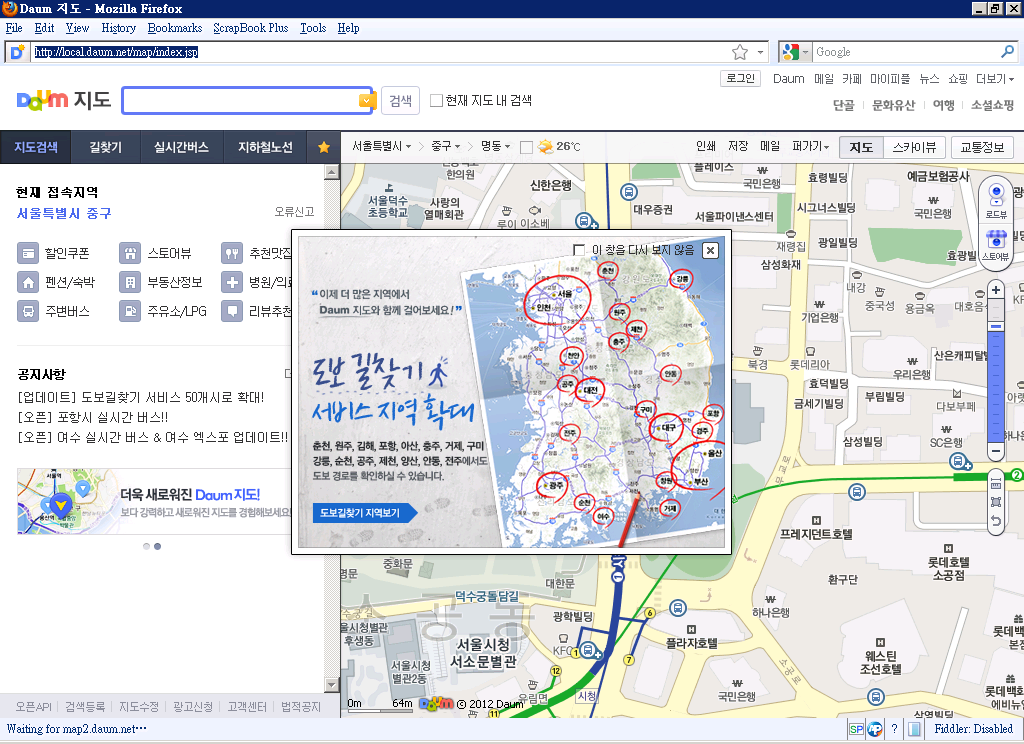
Task: Open the 더보기 more services dropdown
Action: tap(995, 79)
